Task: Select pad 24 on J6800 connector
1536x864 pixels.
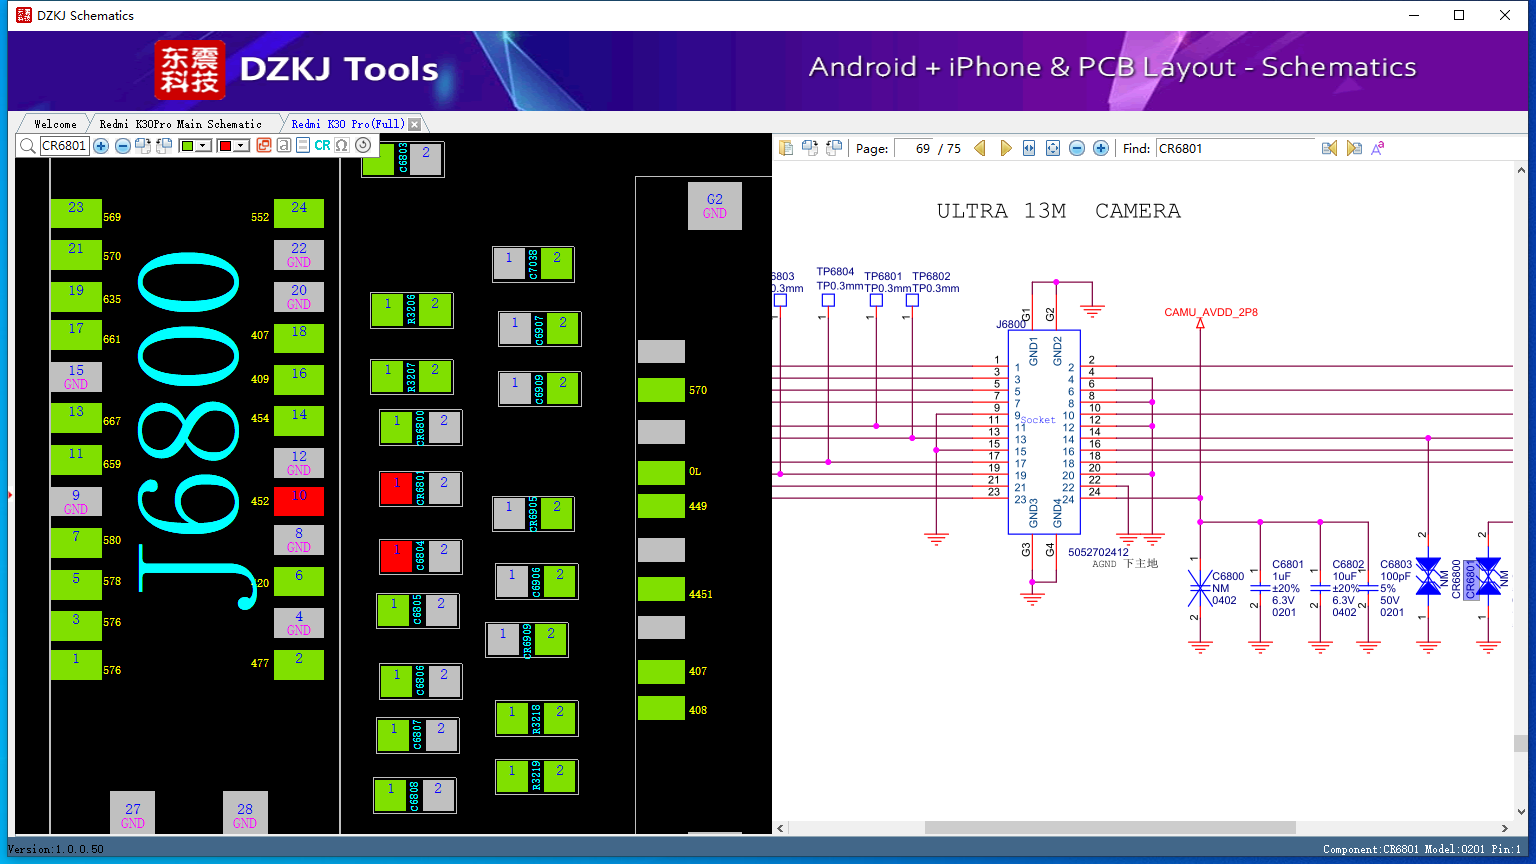Action: click(x=299, y=213)
